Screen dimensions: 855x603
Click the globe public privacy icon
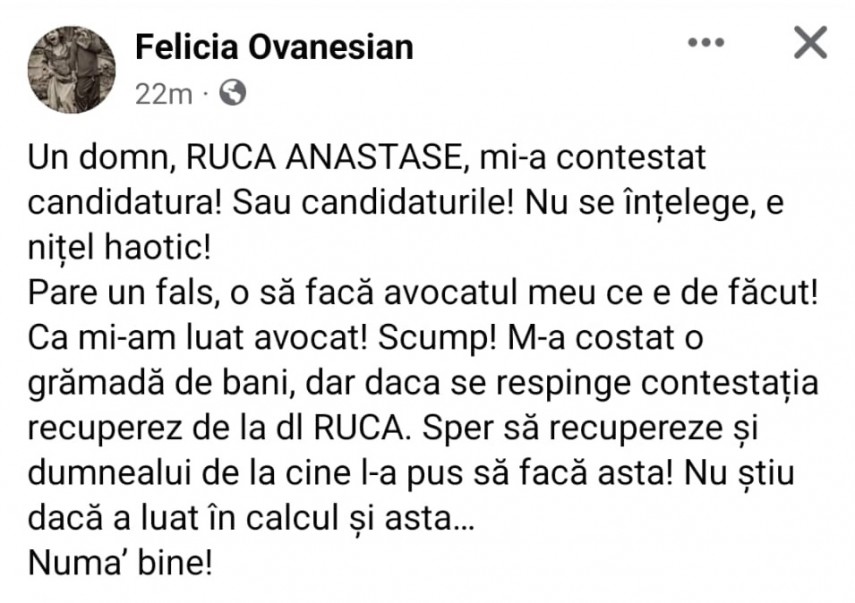click(x=231, y=94)
